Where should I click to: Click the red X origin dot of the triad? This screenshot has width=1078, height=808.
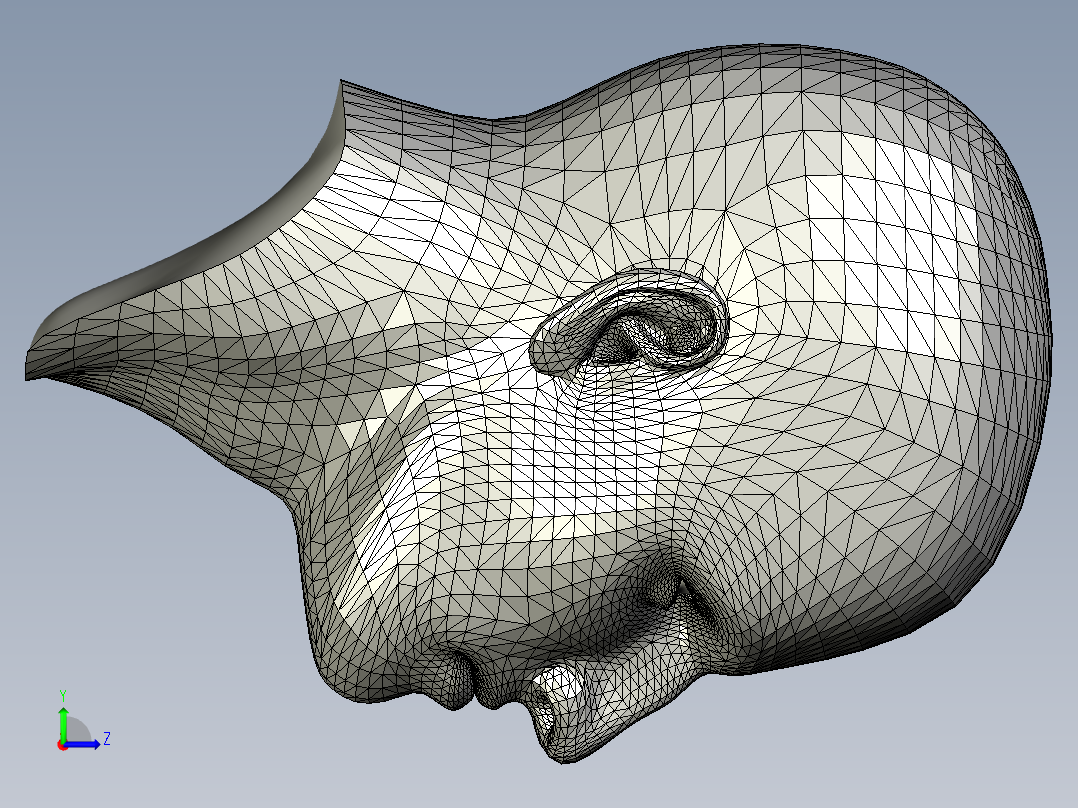pos(63,746)
